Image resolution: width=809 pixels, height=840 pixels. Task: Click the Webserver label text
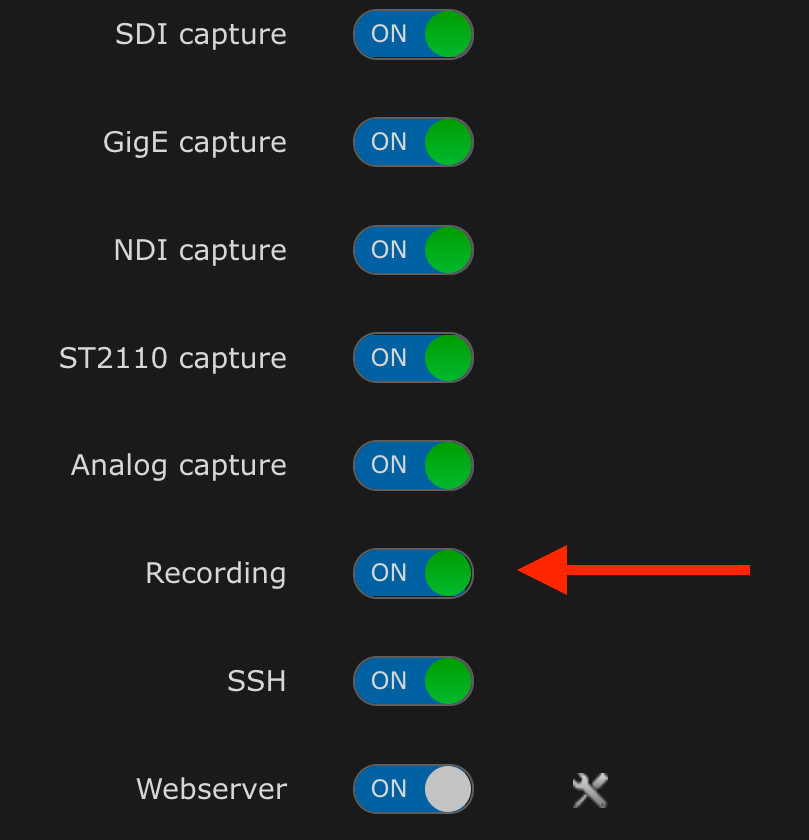pos(211,789)
